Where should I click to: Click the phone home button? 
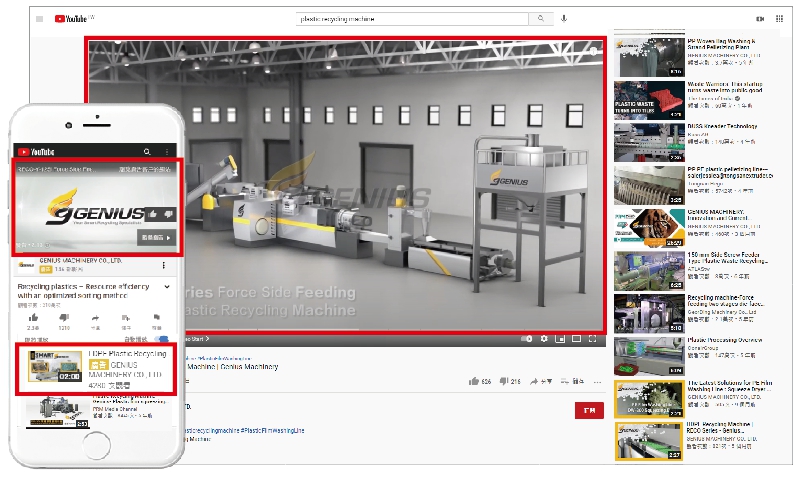[97, 446]
